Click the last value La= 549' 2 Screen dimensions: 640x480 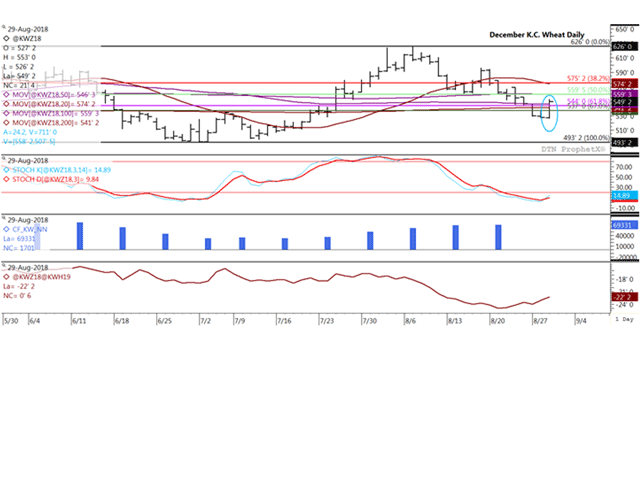[x=19, y=76]
